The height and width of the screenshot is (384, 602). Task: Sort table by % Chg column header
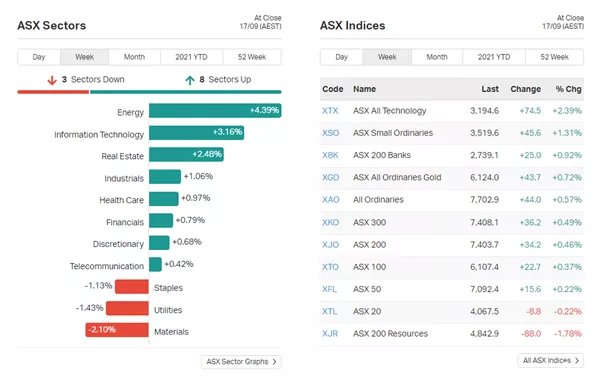coord(568,89)
